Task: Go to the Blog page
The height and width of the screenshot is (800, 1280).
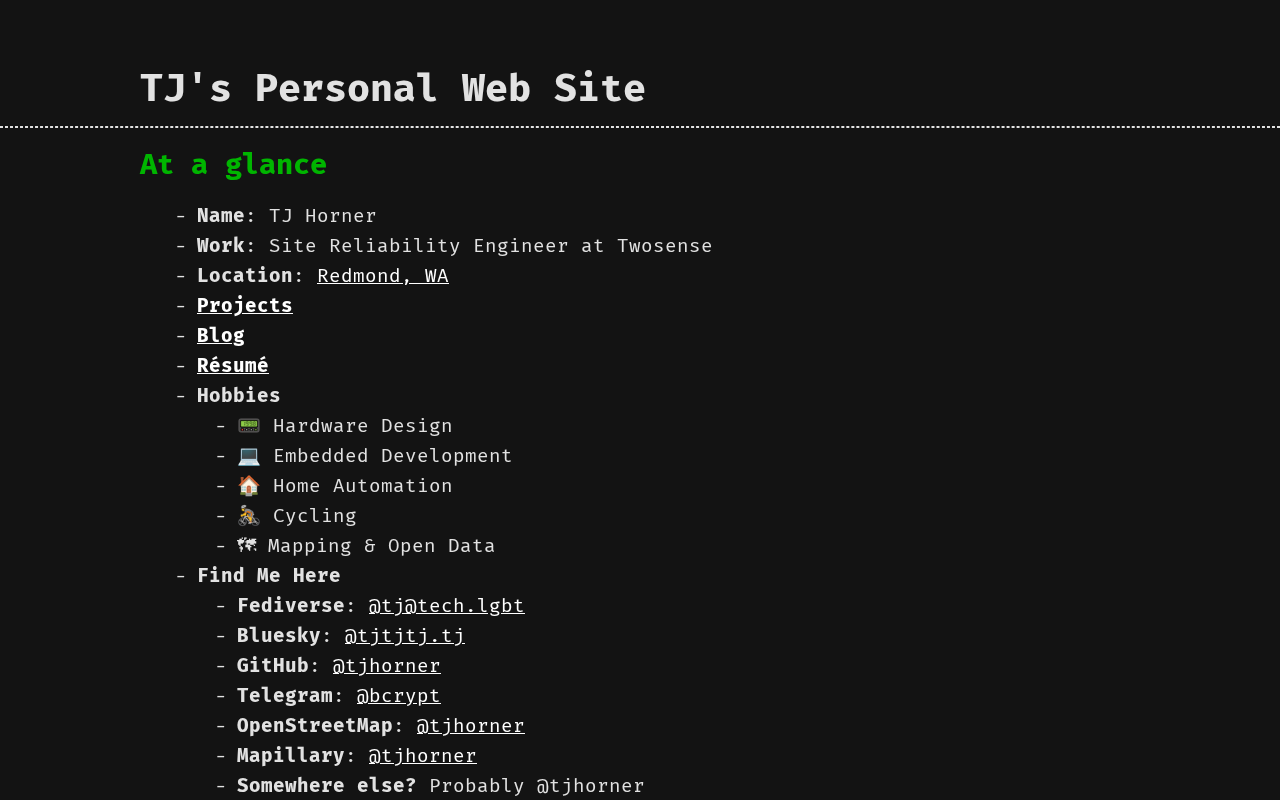Action: click(x=220, y=336)
